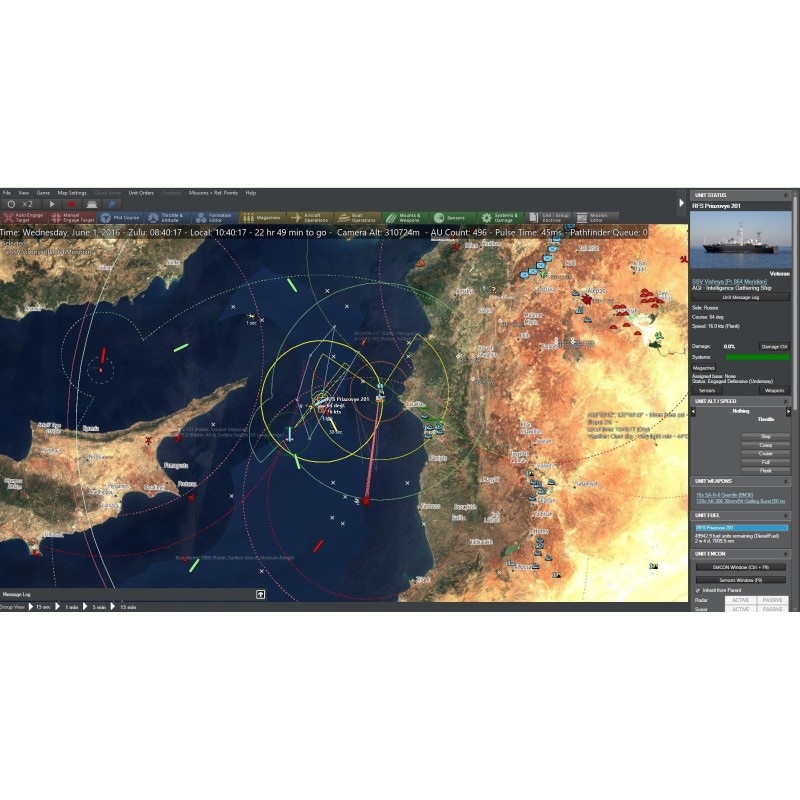Collapse the Unit Alt / Speed panel
Image resolution: width=800 pixels, height=800 pixels.
[x=784, y=402]
